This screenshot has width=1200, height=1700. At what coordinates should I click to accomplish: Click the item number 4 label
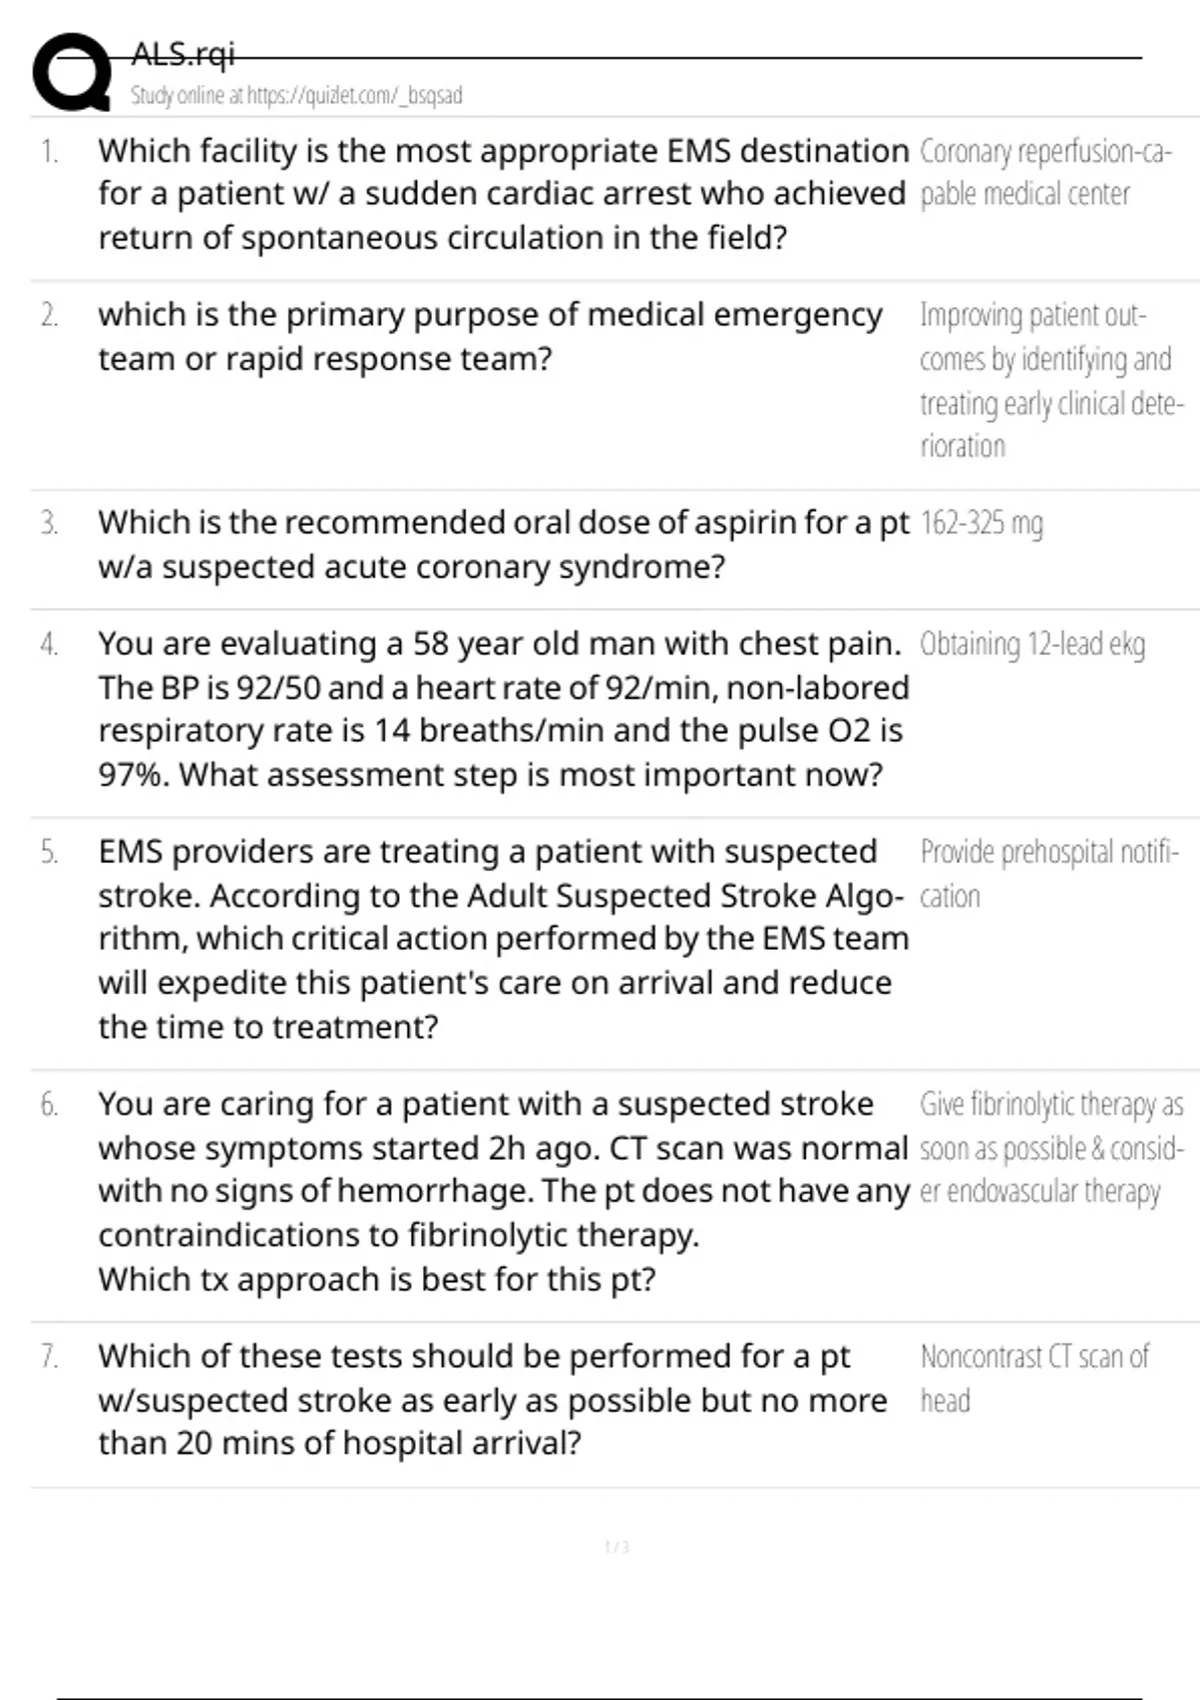click(49, 645)
